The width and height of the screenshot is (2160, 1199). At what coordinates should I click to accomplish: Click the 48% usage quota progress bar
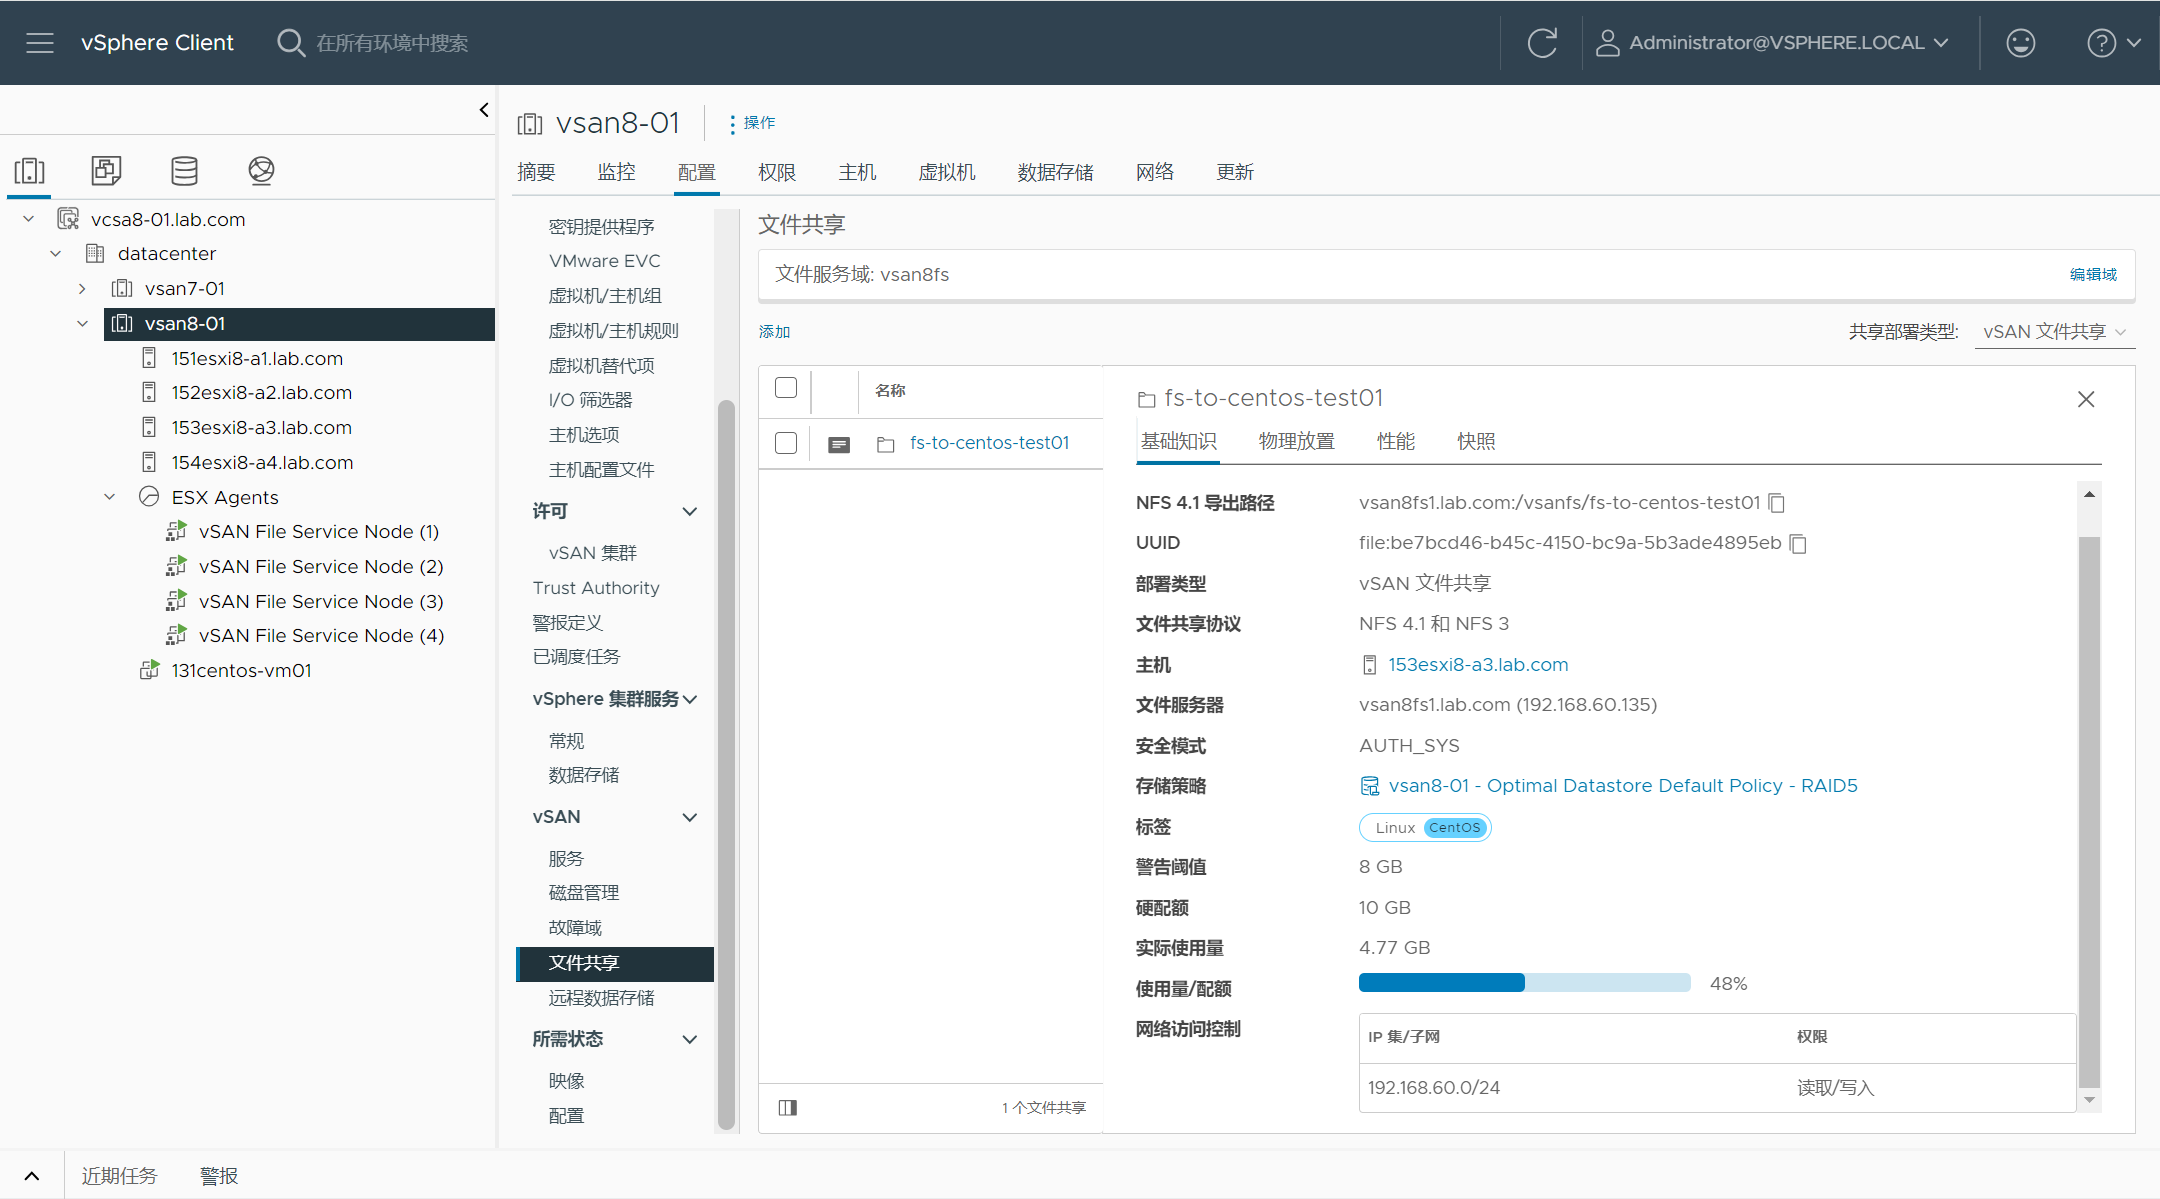[1524, 983]
